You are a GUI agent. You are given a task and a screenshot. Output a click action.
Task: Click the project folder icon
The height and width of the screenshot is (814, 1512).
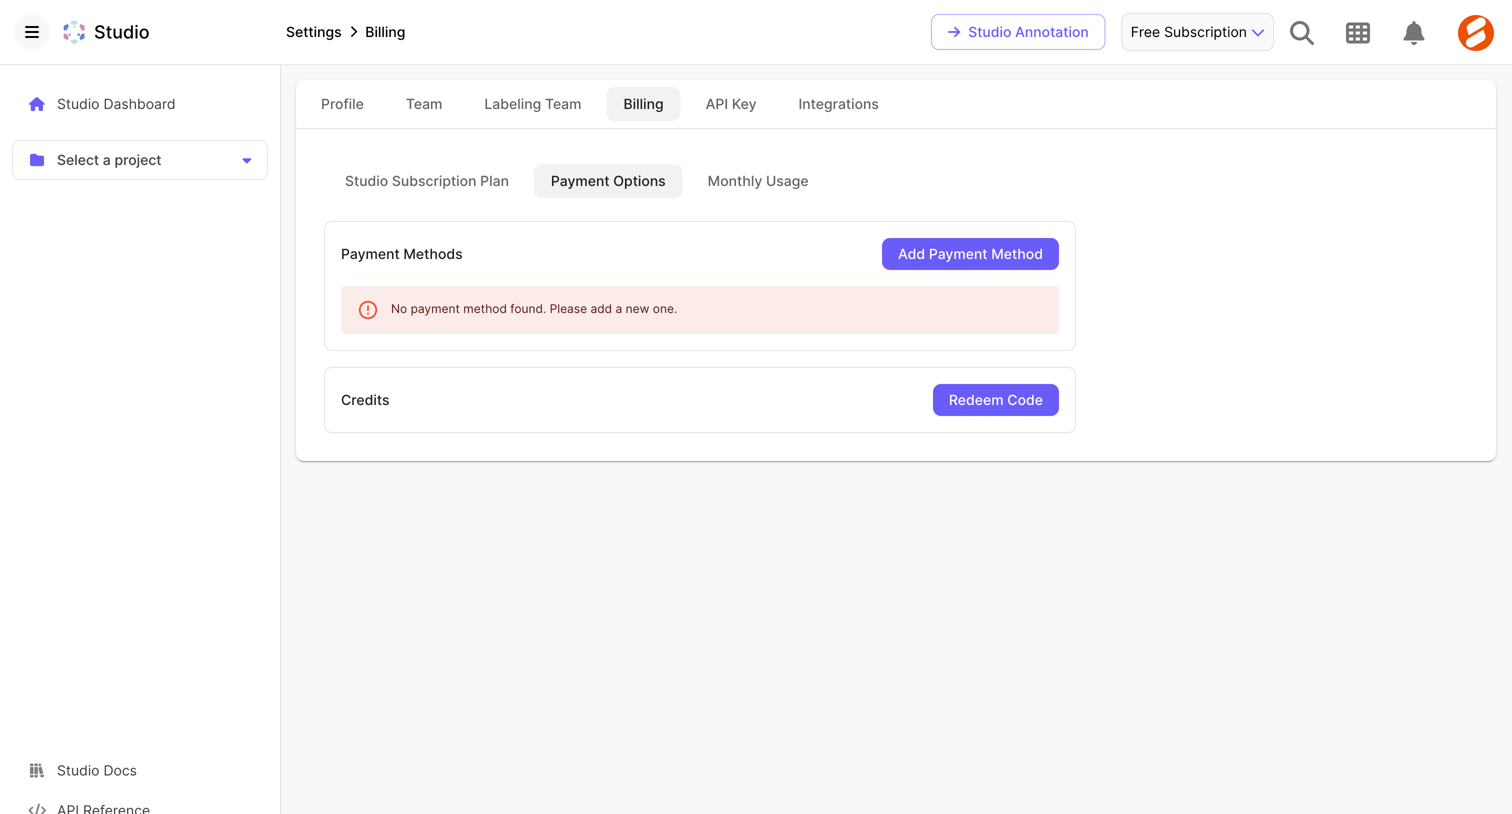point(37,160)
